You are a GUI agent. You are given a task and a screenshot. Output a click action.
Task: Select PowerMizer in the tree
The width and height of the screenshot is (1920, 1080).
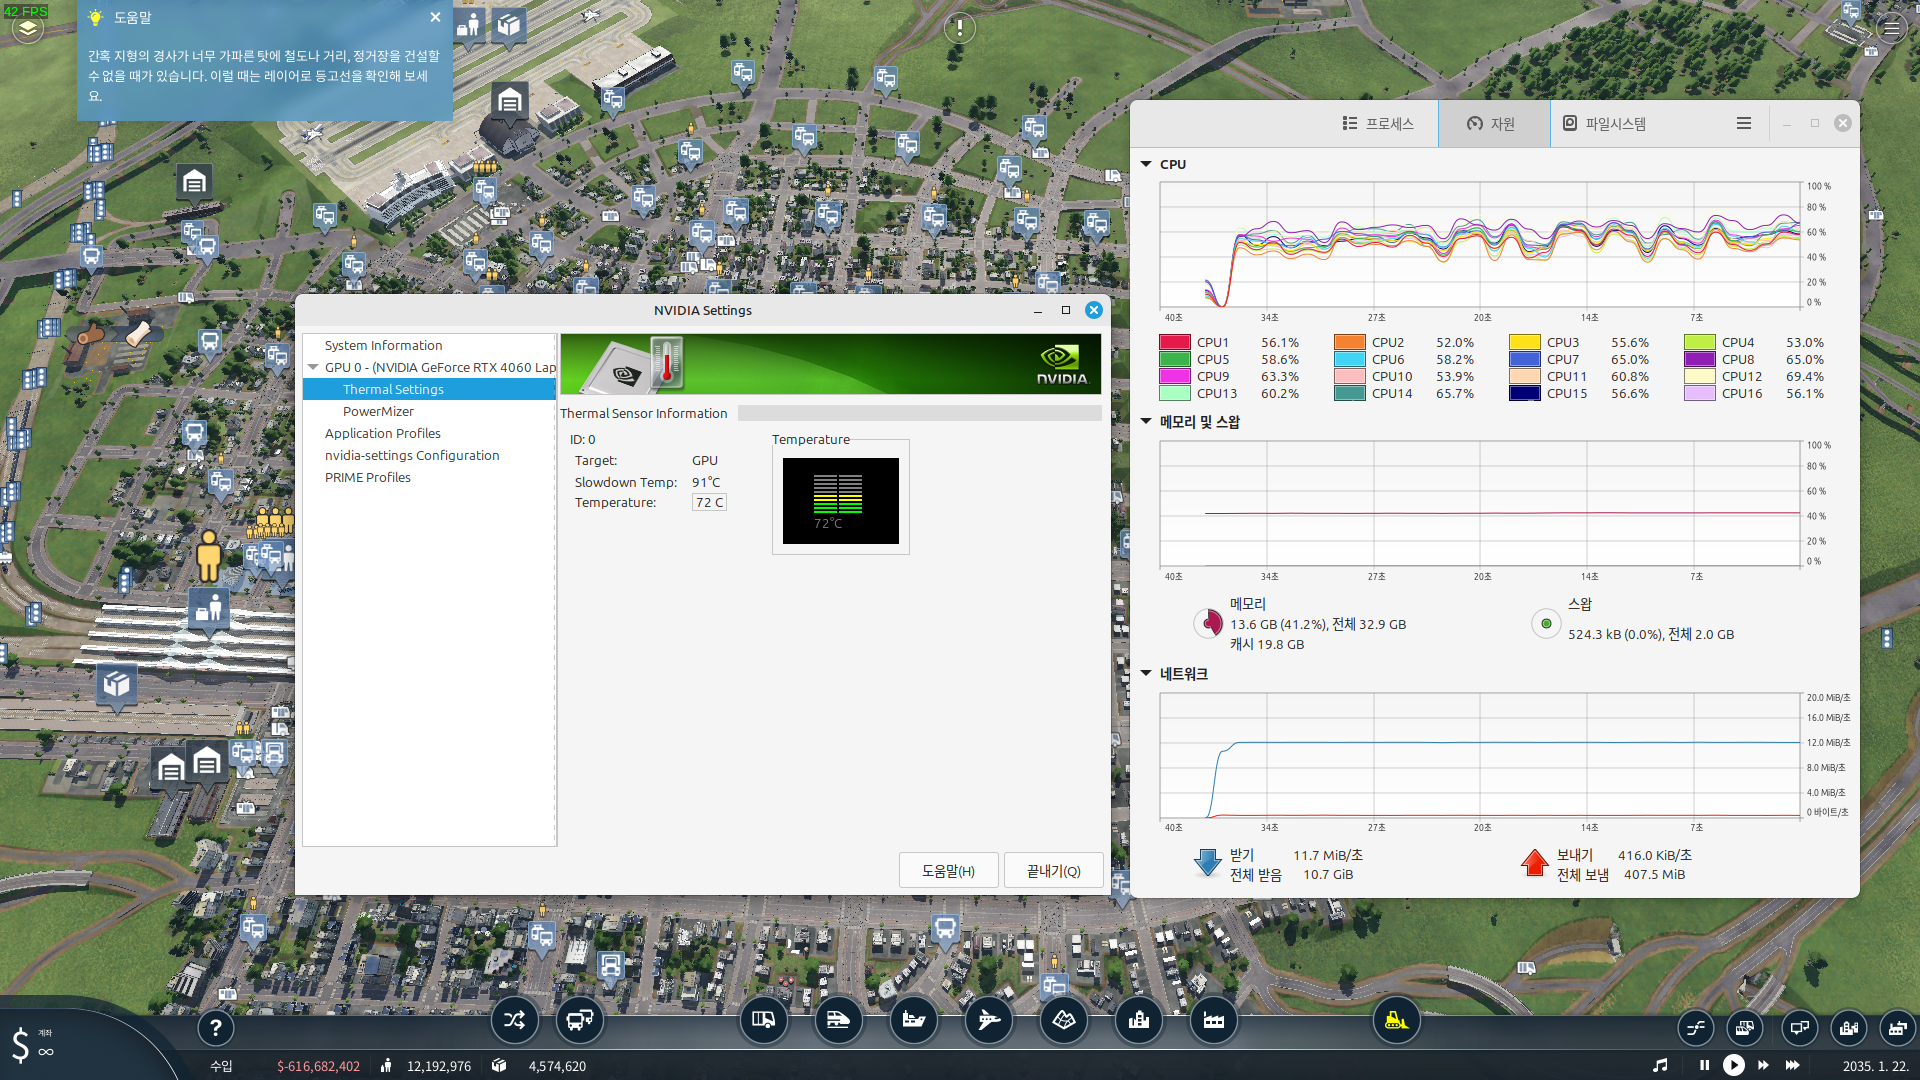pyautogui.click(x=378, y=411)
